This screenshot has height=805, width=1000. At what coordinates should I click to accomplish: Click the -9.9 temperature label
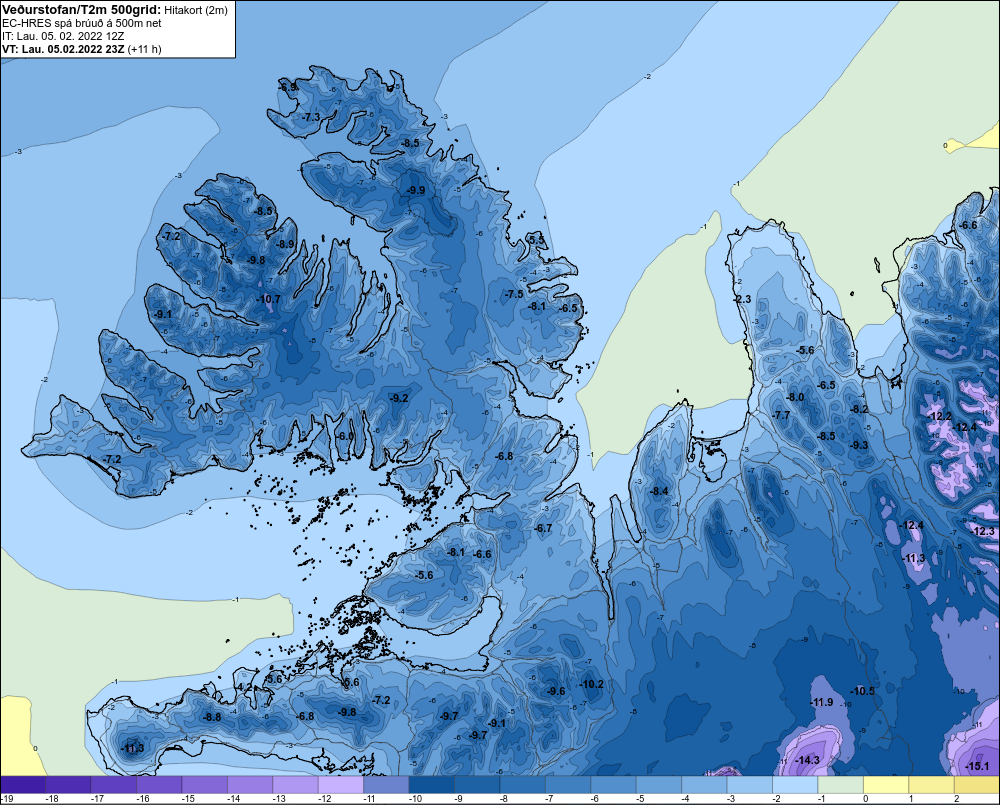tap(416, 190)
